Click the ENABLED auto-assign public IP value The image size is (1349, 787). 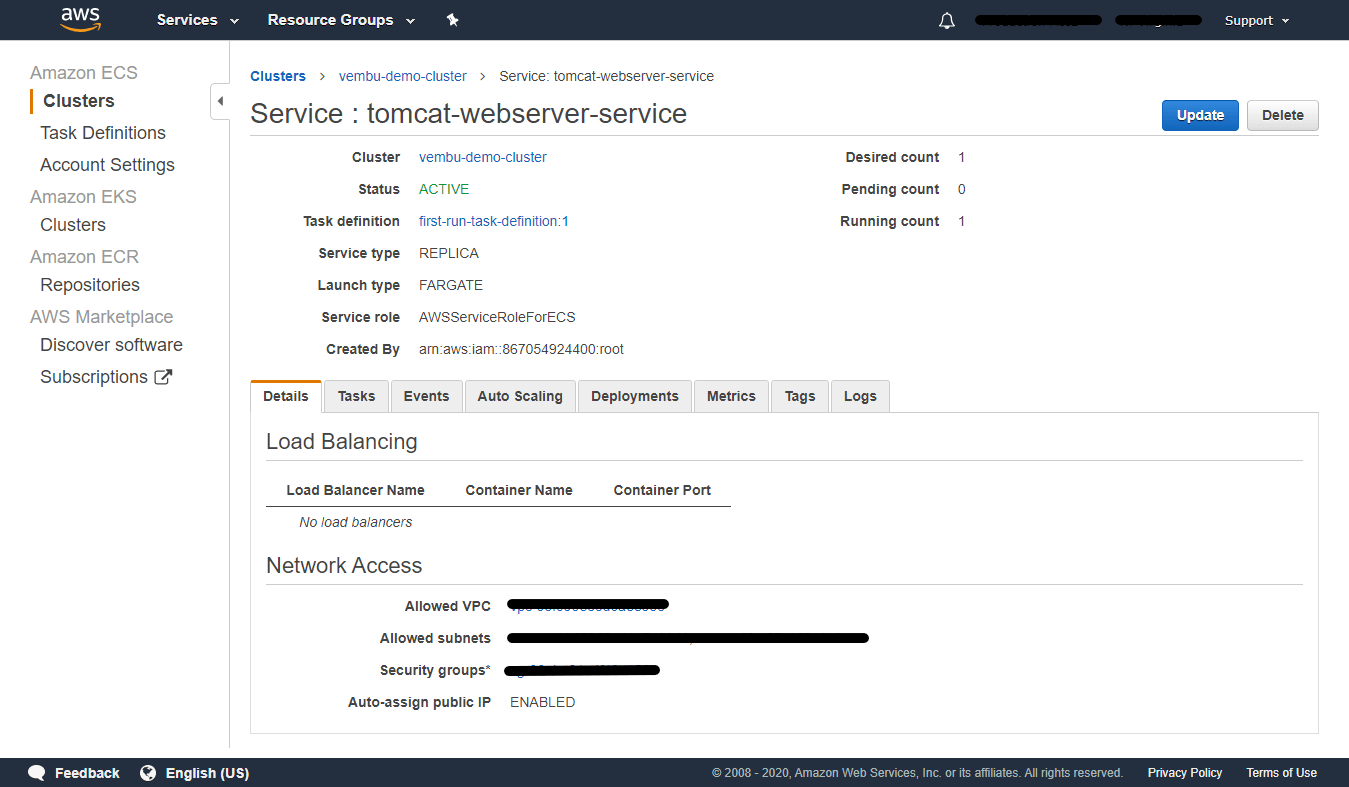click(x=543, y=702)
